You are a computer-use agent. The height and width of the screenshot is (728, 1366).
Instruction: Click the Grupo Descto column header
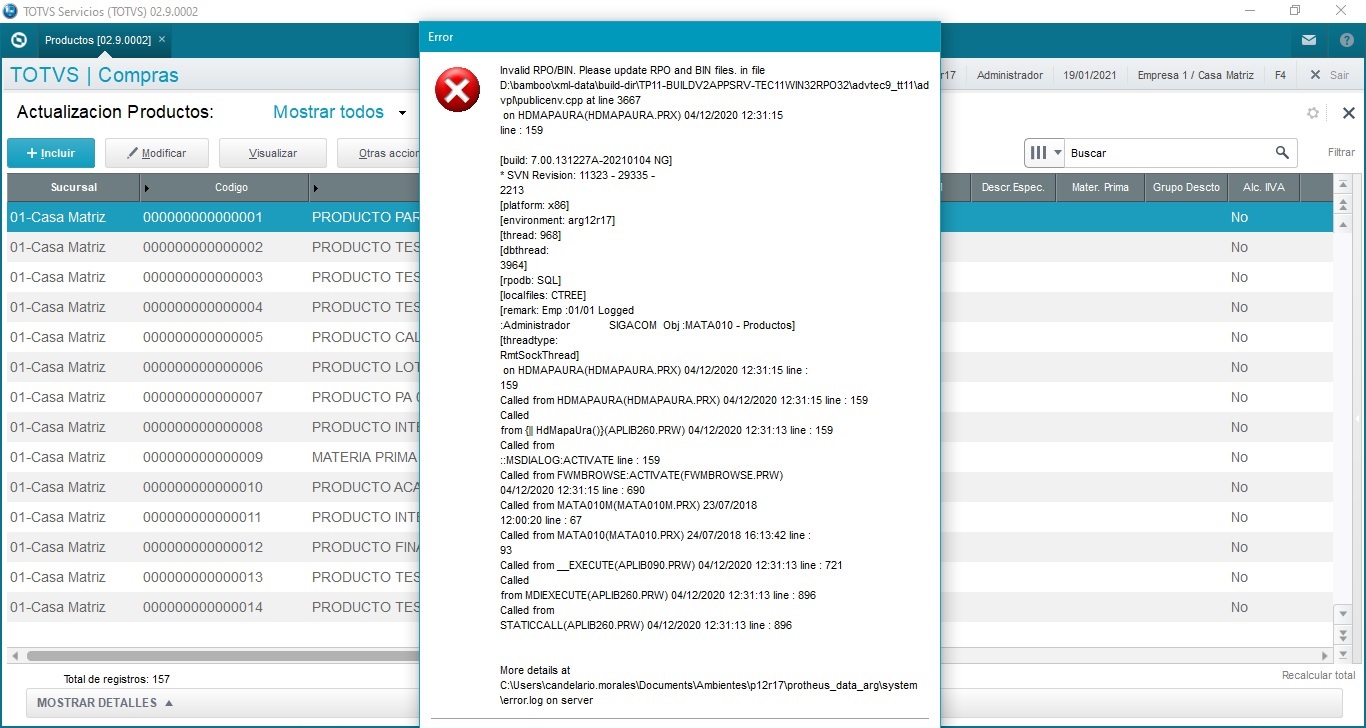[1186, 187]
